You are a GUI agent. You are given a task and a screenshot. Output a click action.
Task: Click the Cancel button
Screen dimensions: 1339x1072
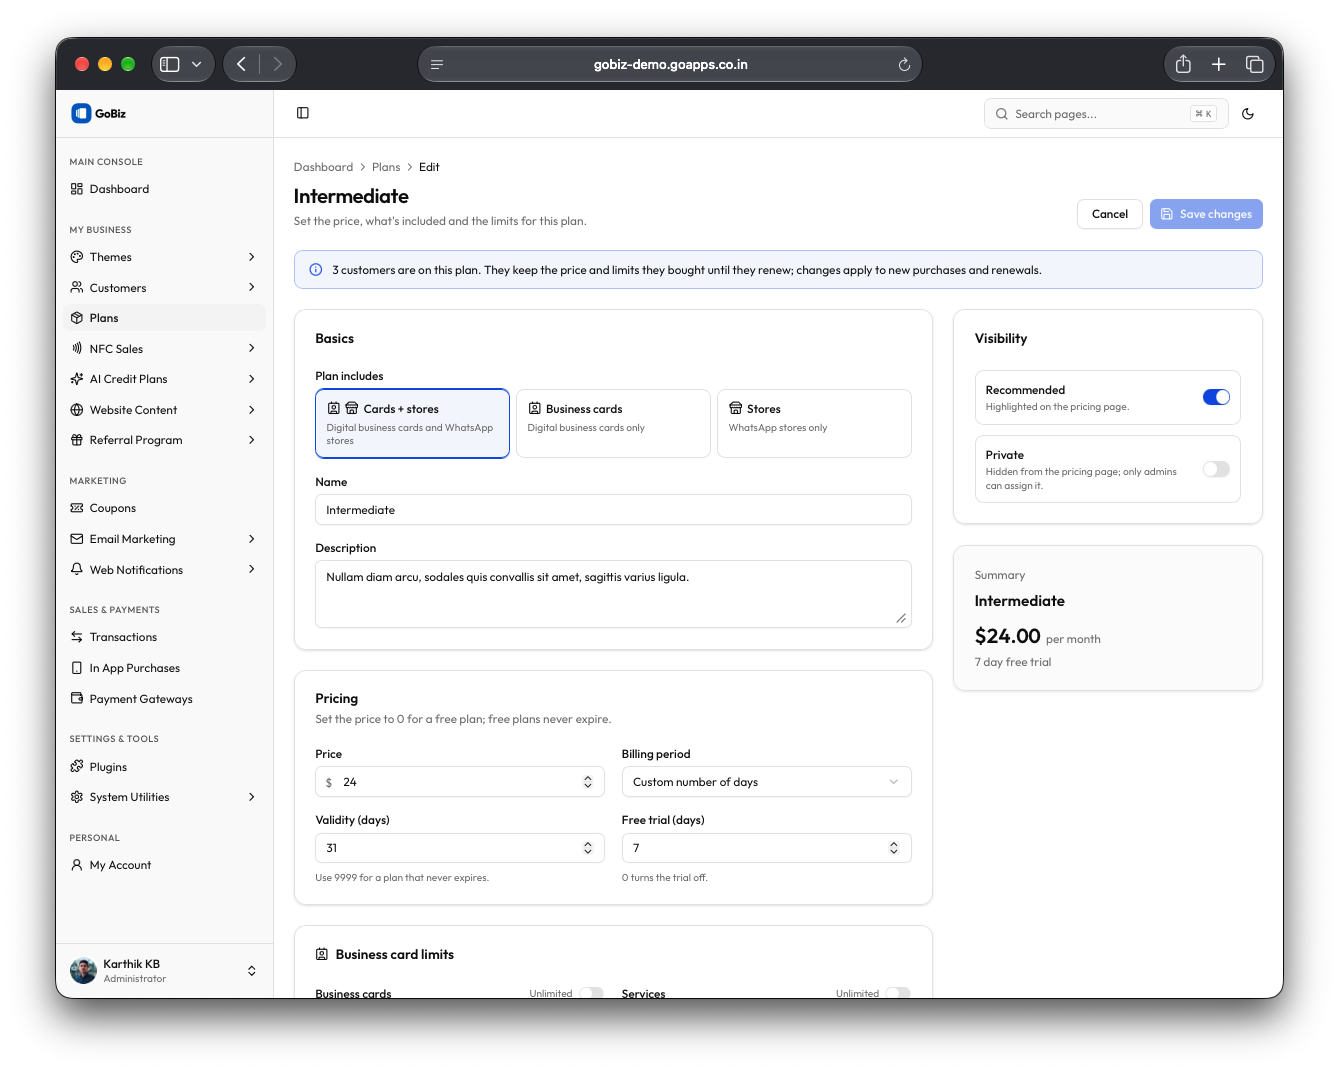click(x=1110, y=214)
